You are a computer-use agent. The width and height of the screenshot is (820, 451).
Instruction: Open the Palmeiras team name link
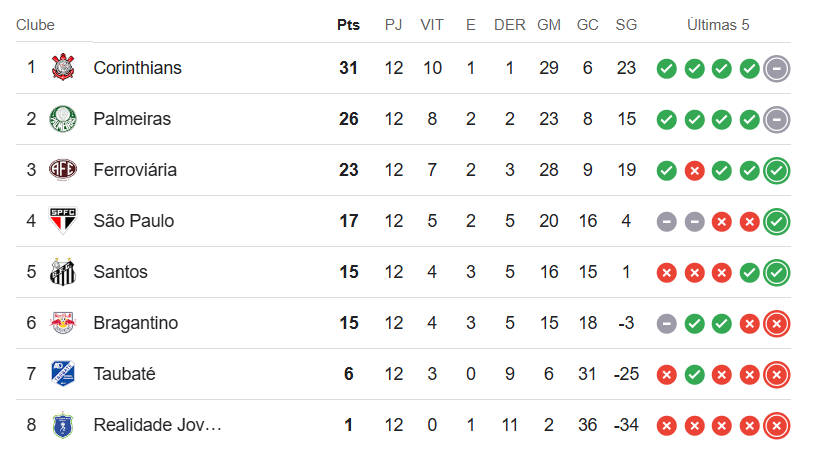[132, 119]
